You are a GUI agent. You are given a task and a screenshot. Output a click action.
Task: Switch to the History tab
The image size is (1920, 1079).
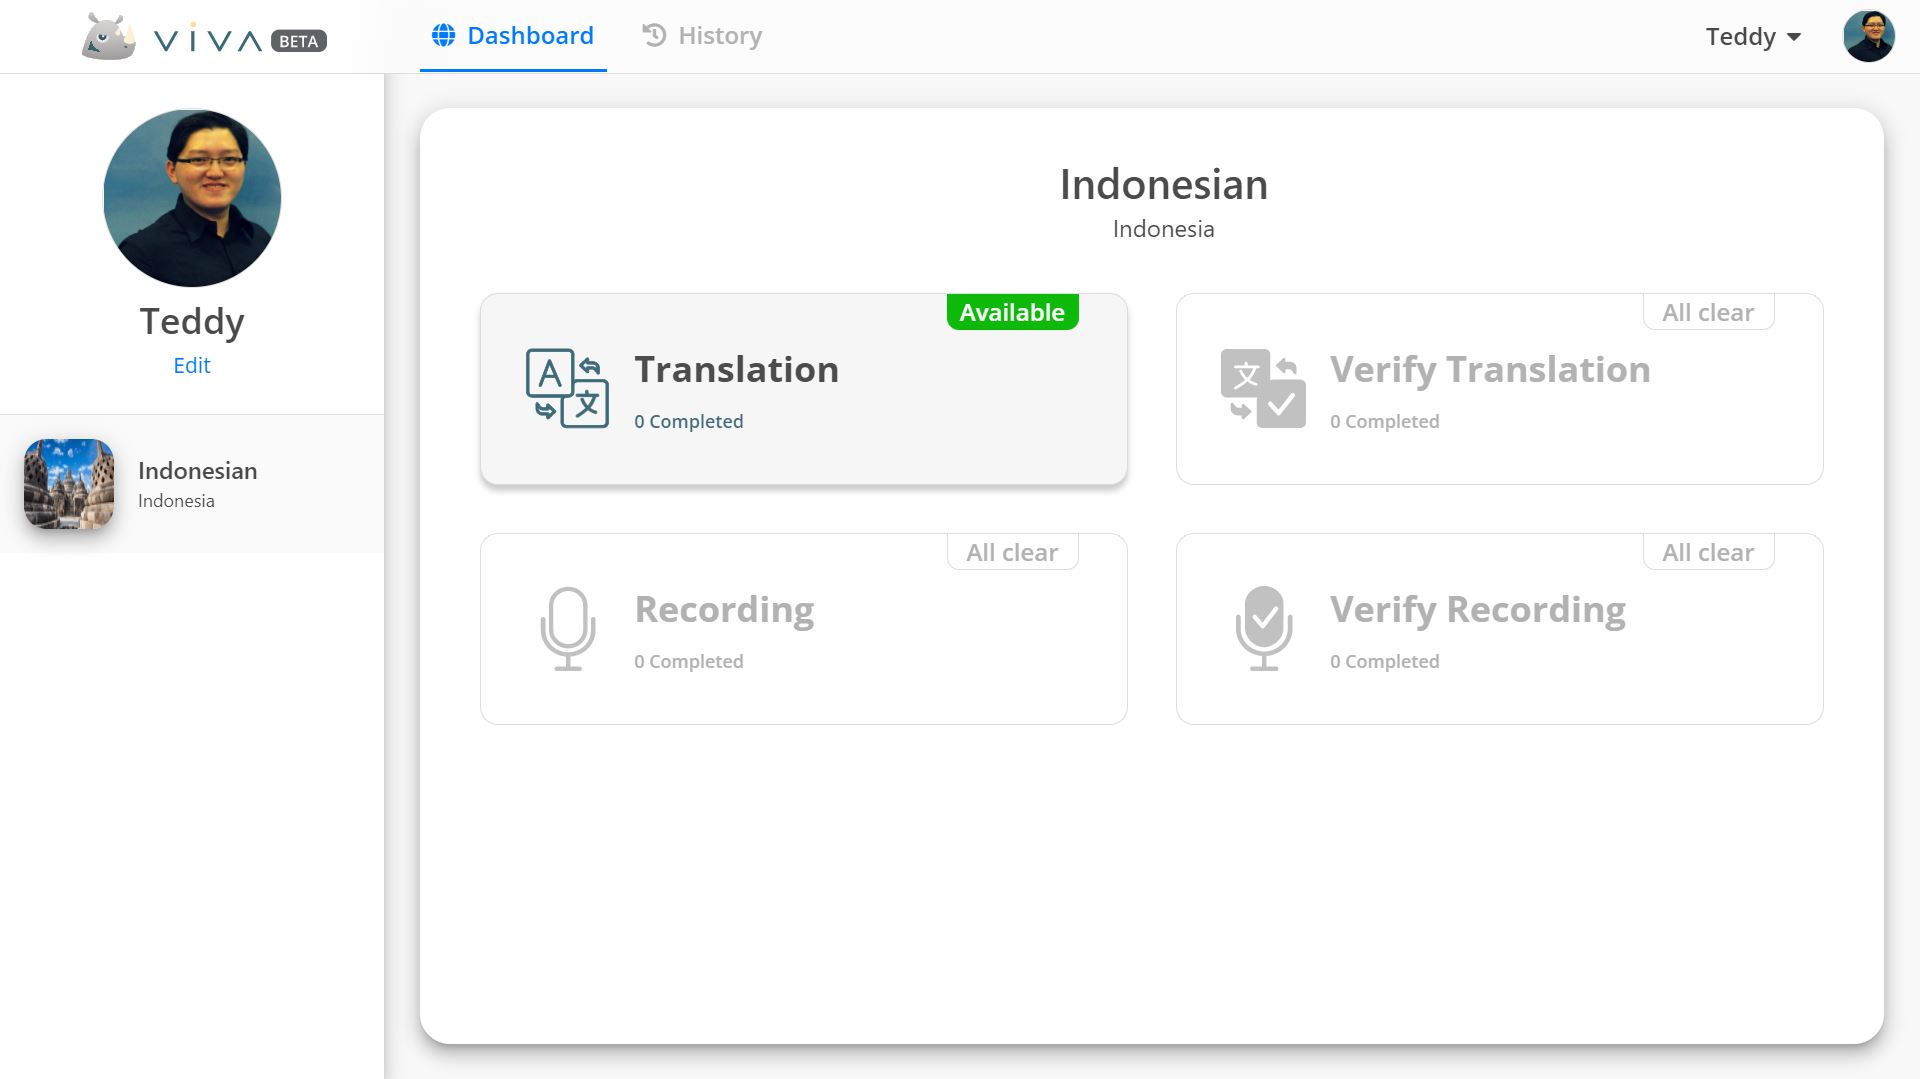pyautogui.click(x=702, y=36)
